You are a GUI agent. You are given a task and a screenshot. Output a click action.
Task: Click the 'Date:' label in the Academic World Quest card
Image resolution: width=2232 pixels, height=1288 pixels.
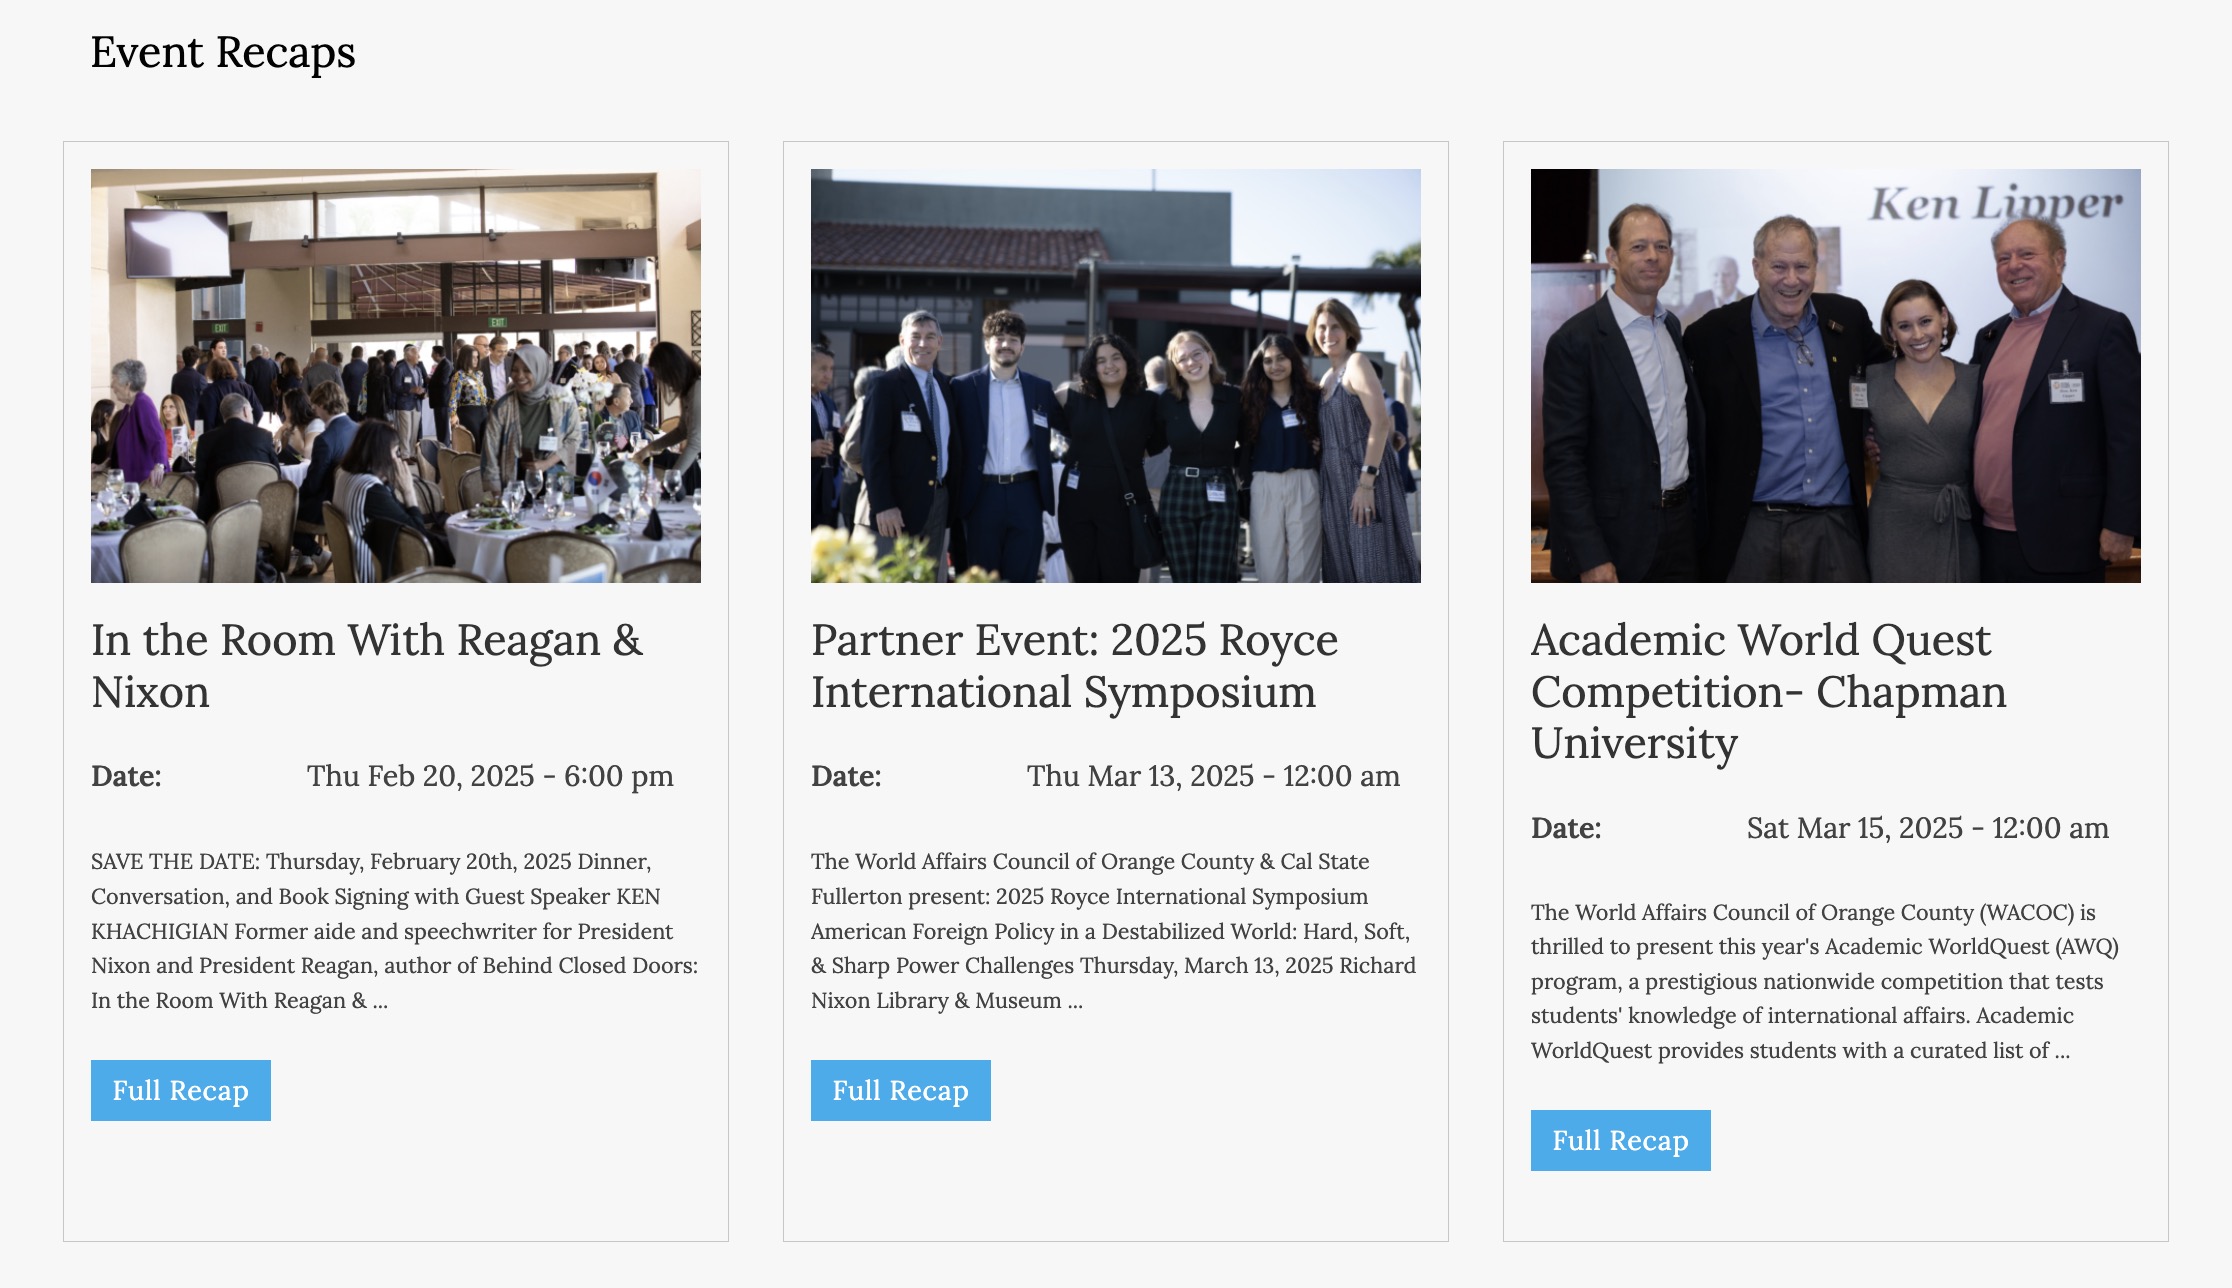click(1566, 828)
